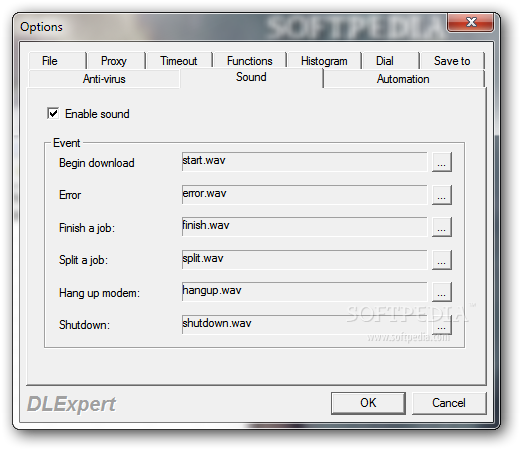The width and height of the screenshot is (521, 450).
Task: Click the Finish a job sound field
Action: 304,227
